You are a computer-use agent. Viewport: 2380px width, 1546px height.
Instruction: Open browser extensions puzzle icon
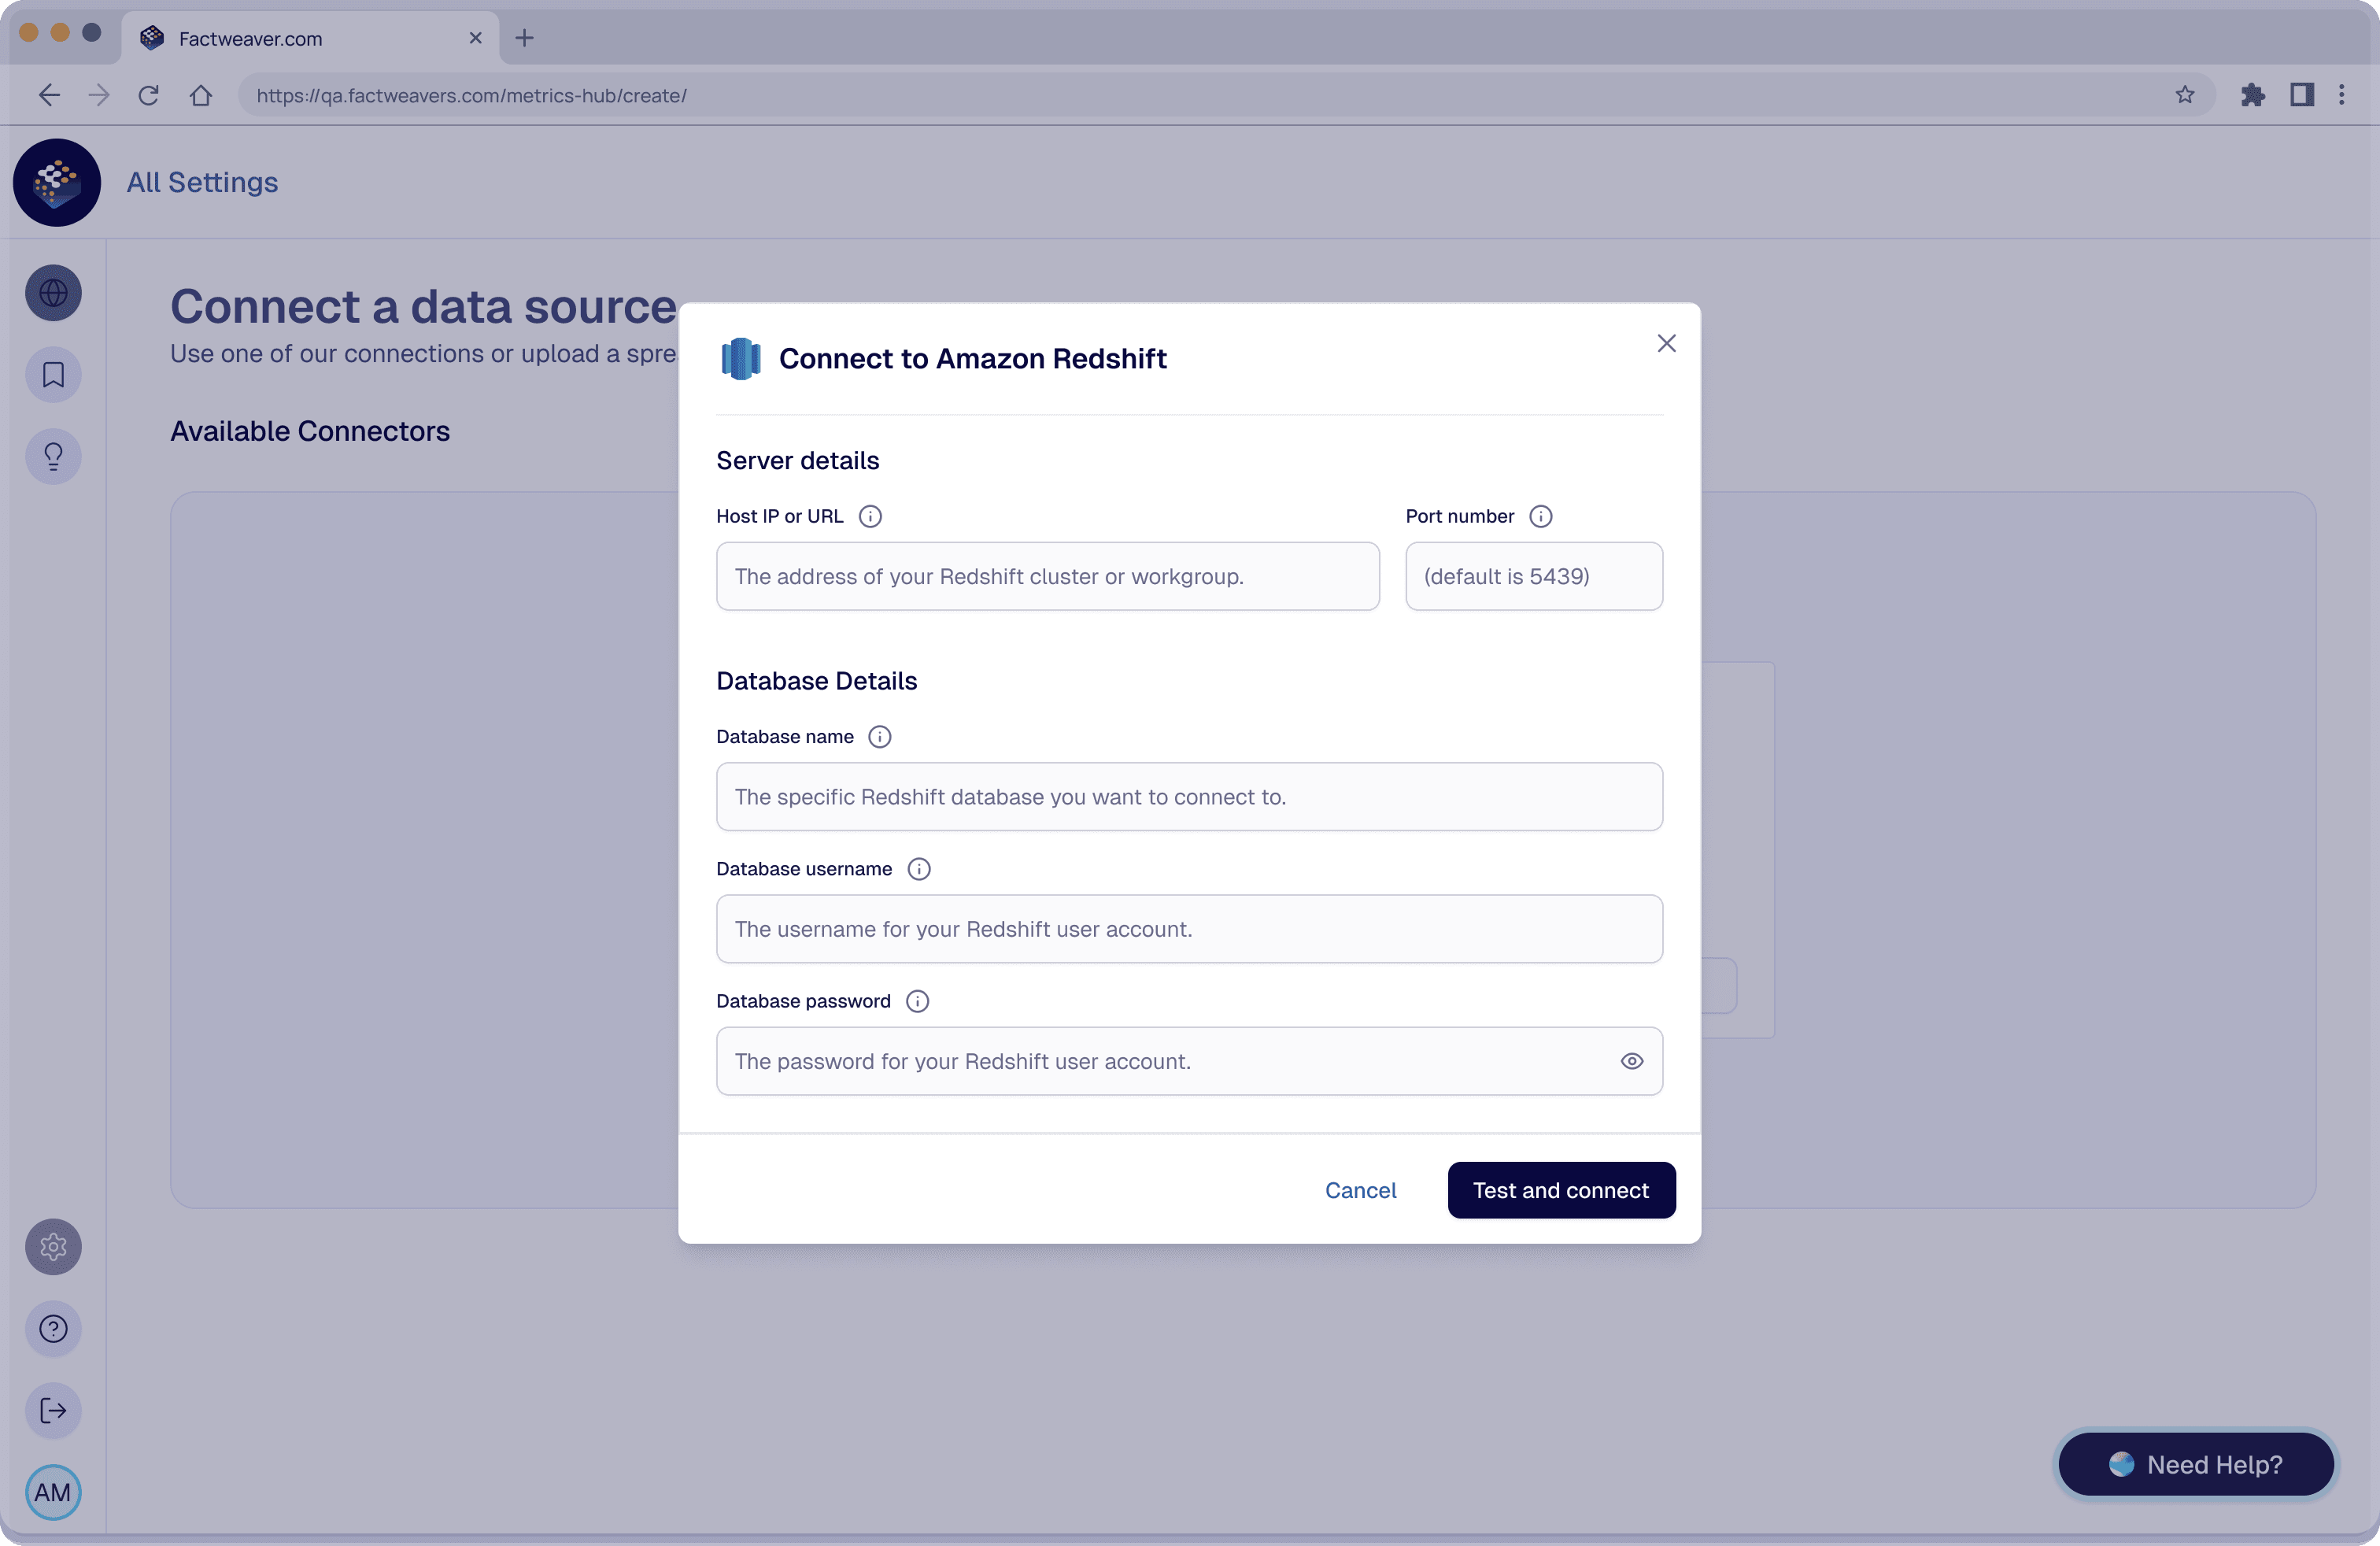point(2253,95)
